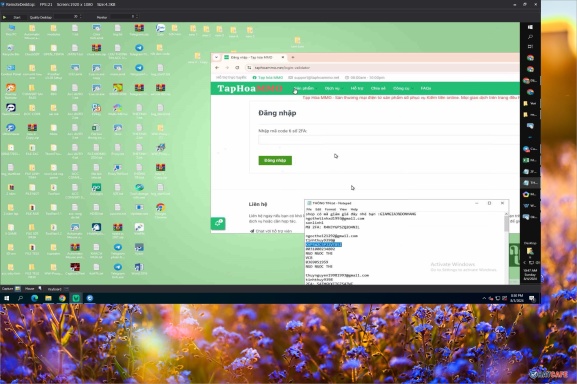Reload the TapHoa MMO page
This screenshot has height=384, width=577.
click(x=237, y=68)
